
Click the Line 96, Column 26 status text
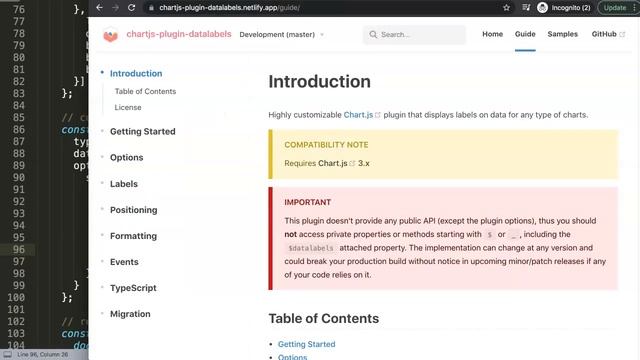[42, 354]
